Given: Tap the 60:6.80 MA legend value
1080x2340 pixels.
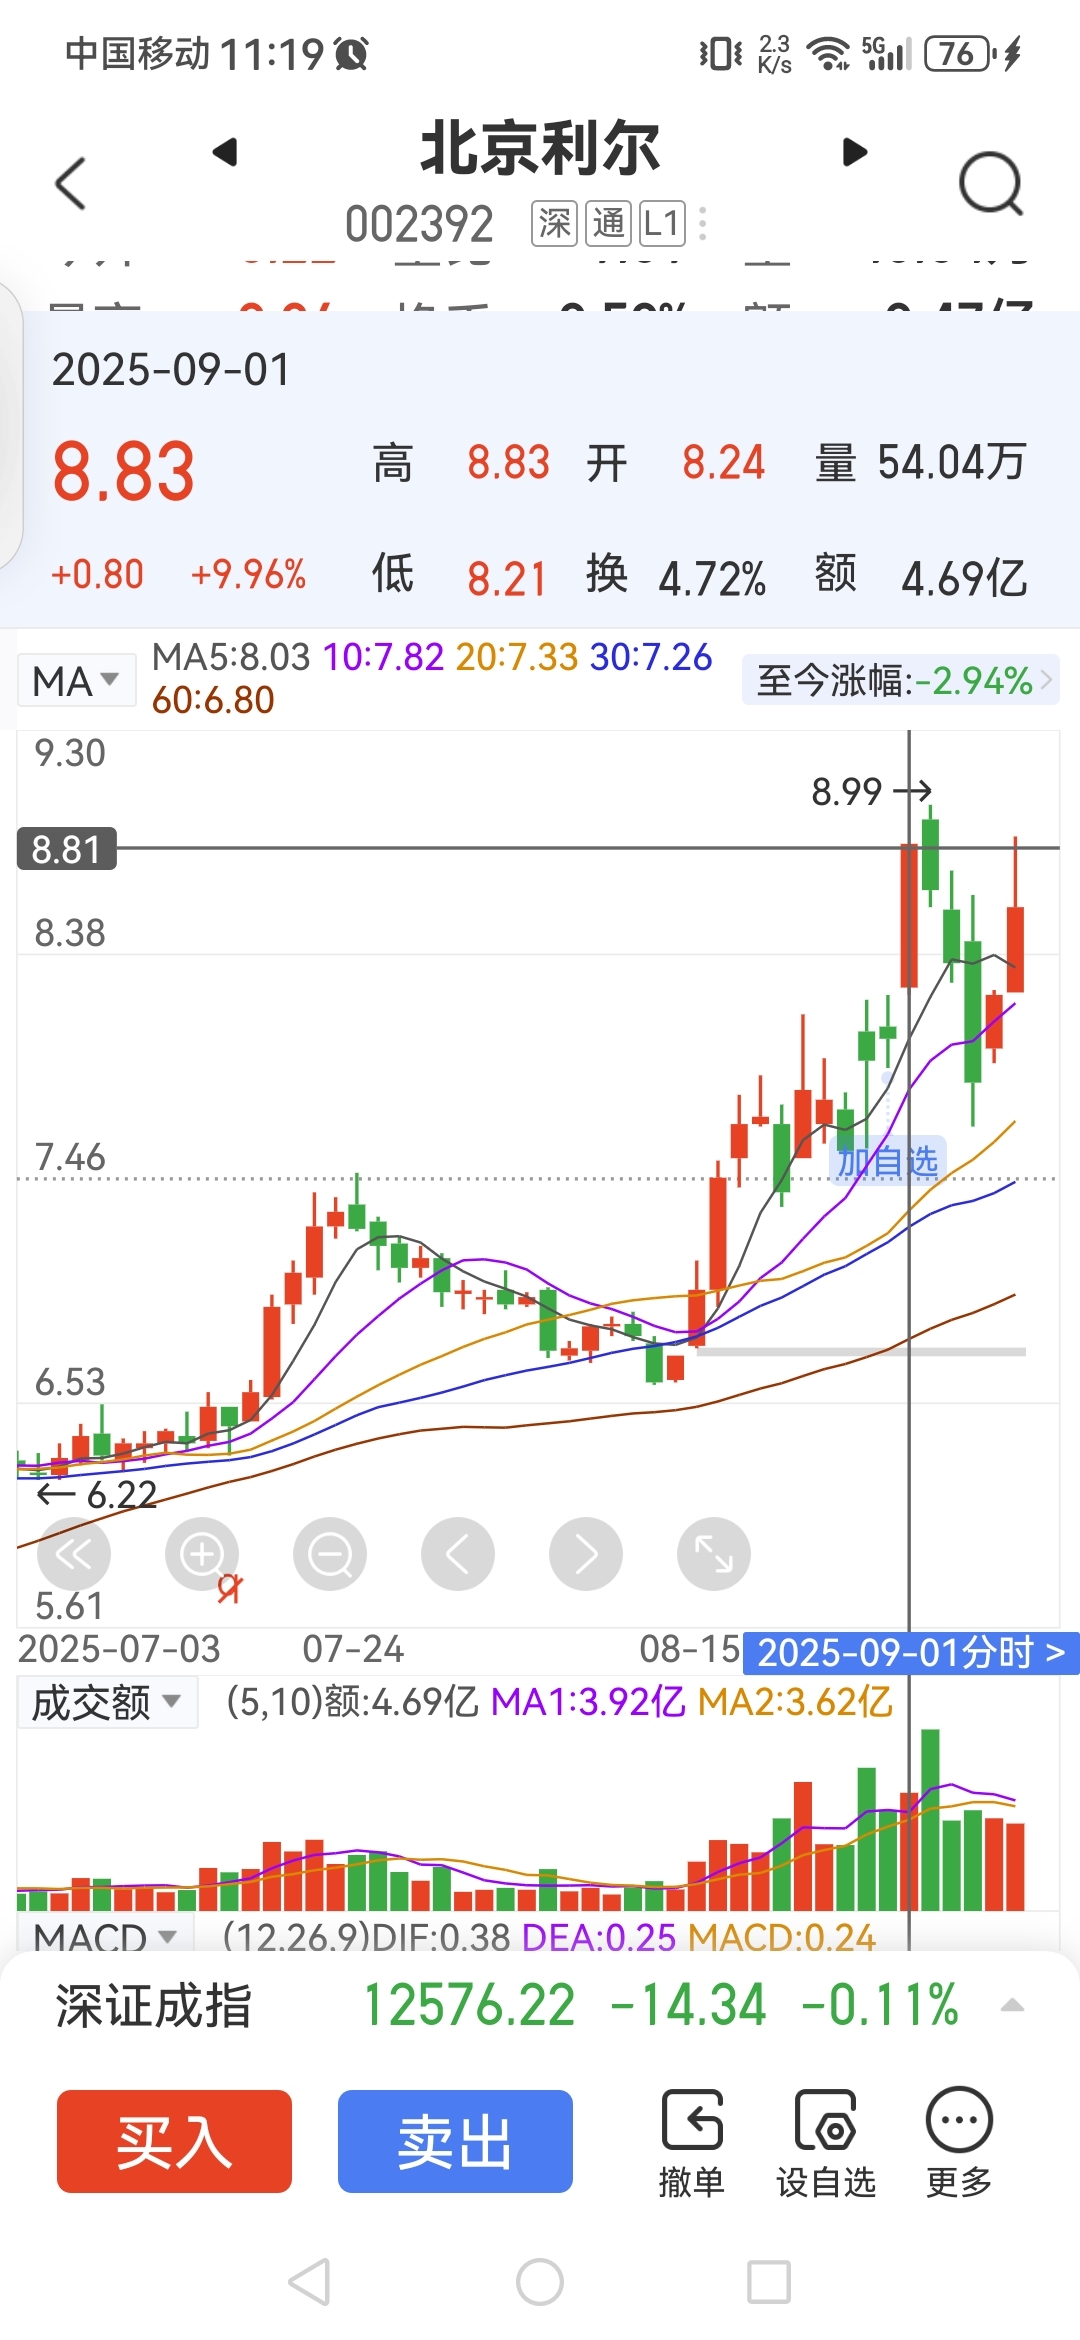Looking at the screenshot, I should pyautogui.click(x=213, y=700).
